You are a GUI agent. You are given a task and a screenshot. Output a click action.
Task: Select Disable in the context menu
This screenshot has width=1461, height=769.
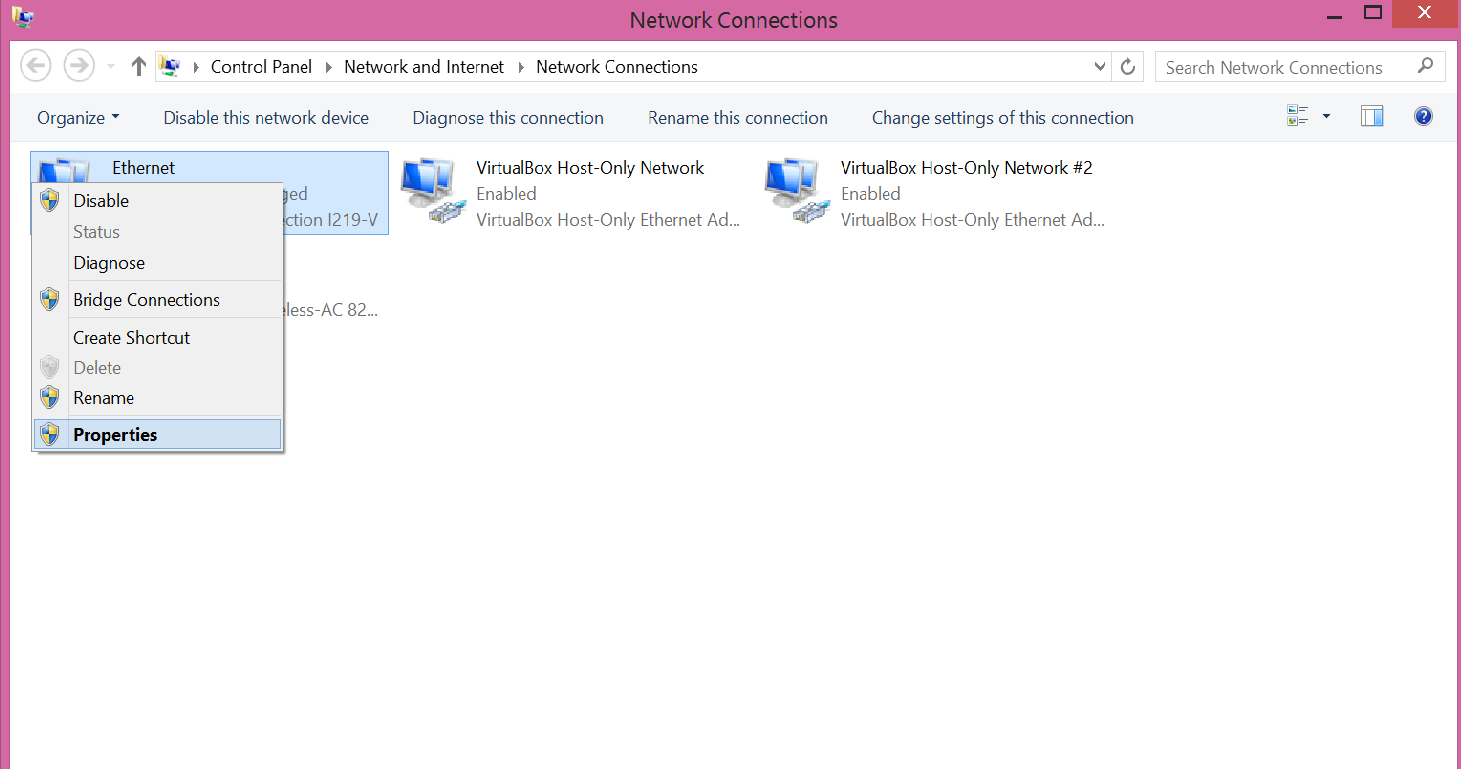tap(101, 201)
